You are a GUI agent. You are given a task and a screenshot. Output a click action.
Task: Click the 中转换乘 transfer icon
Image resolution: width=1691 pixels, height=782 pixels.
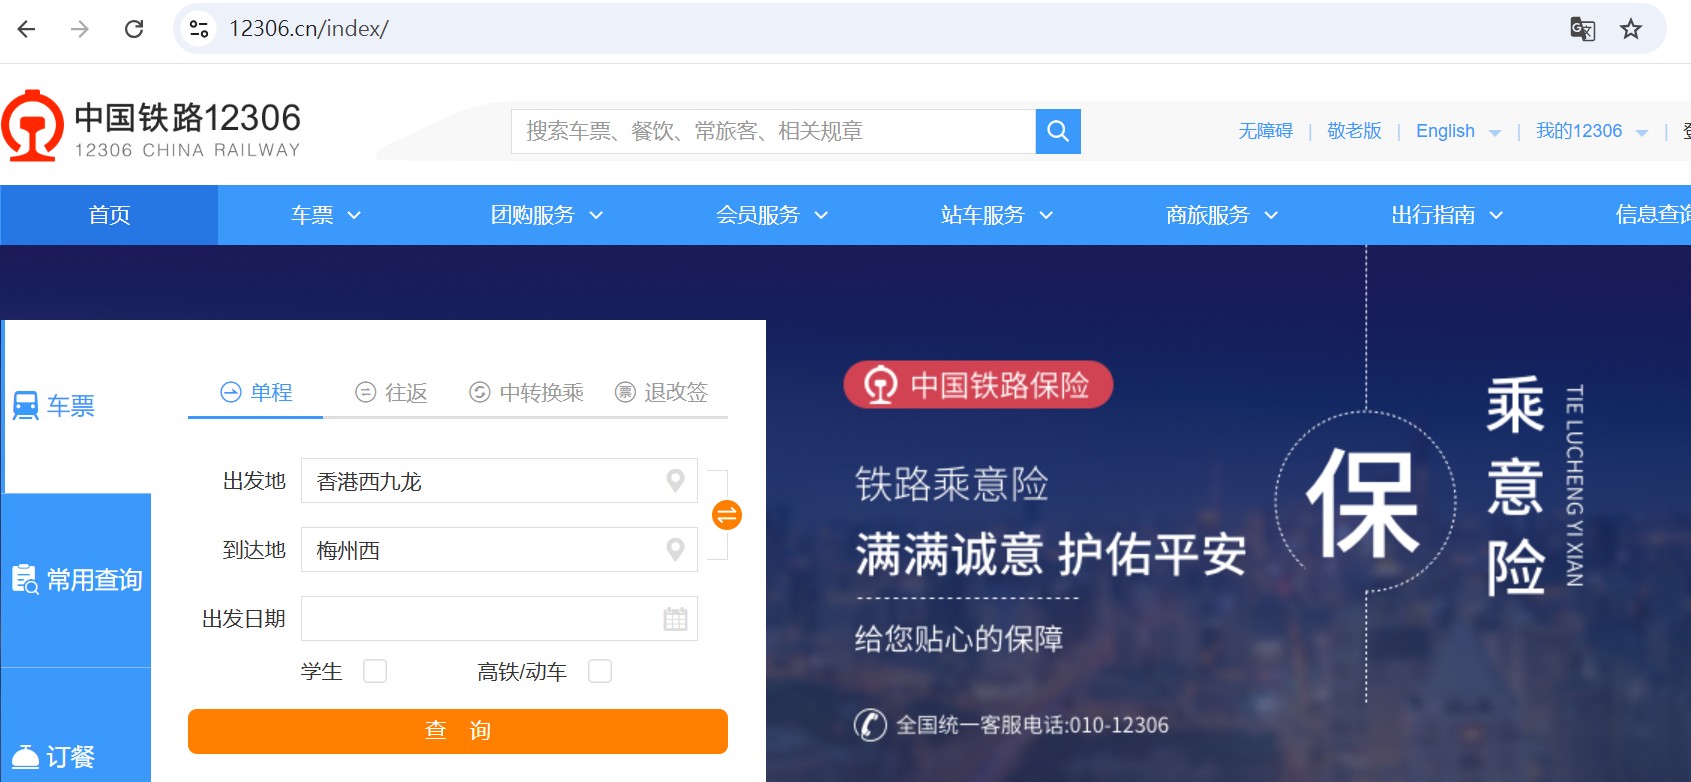[x=480, y=392]
